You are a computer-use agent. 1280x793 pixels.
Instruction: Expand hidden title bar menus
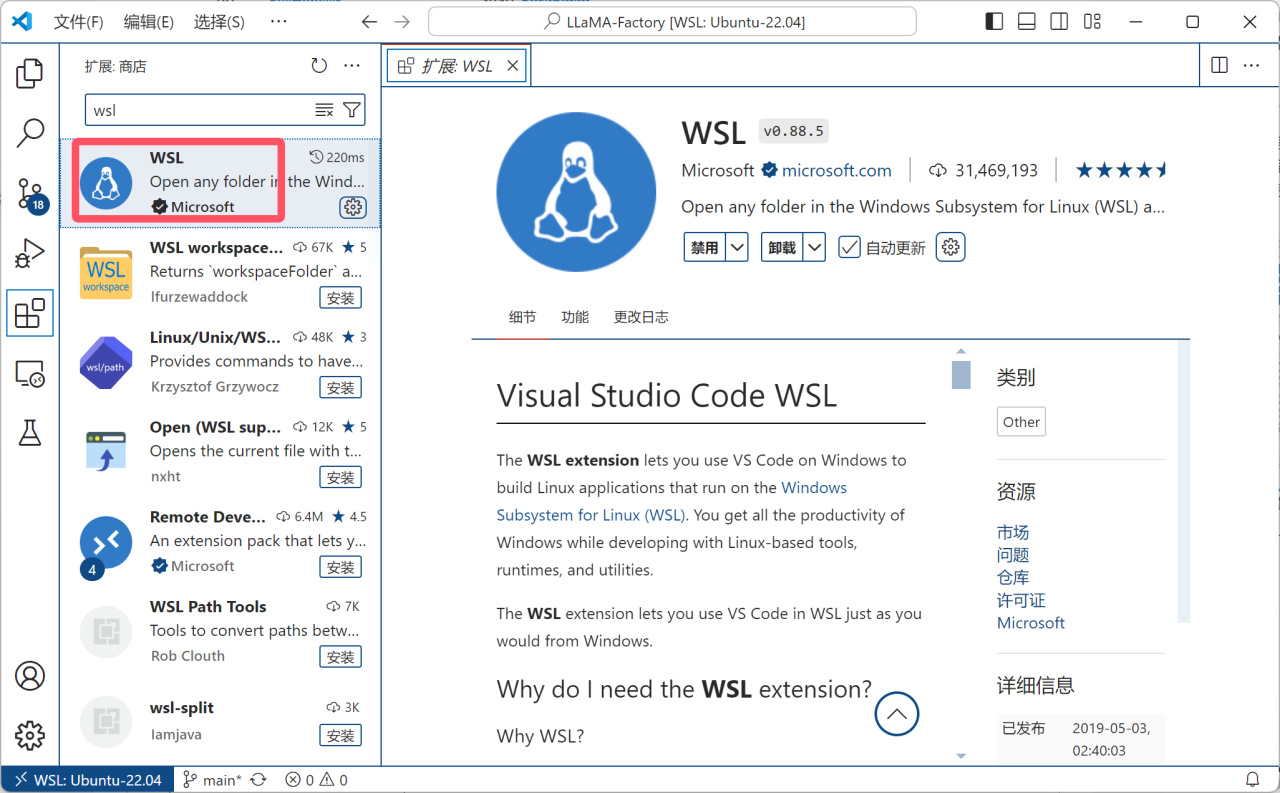279,22
